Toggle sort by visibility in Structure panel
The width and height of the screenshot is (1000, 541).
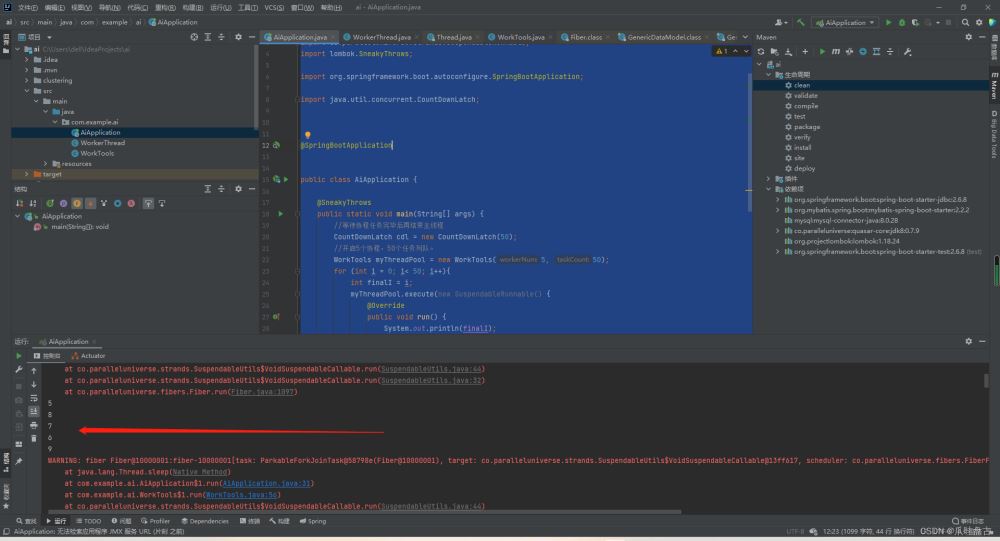[20, 204]
